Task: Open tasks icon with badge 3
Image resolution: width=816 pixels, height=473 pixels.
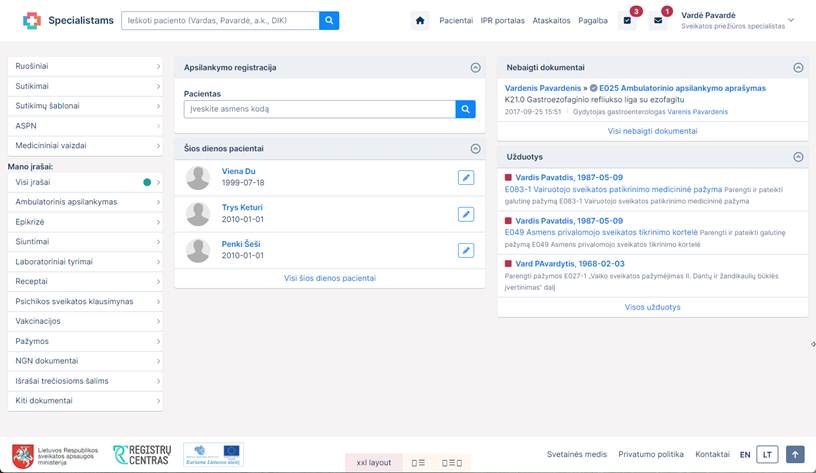Action: pos(627,21)
